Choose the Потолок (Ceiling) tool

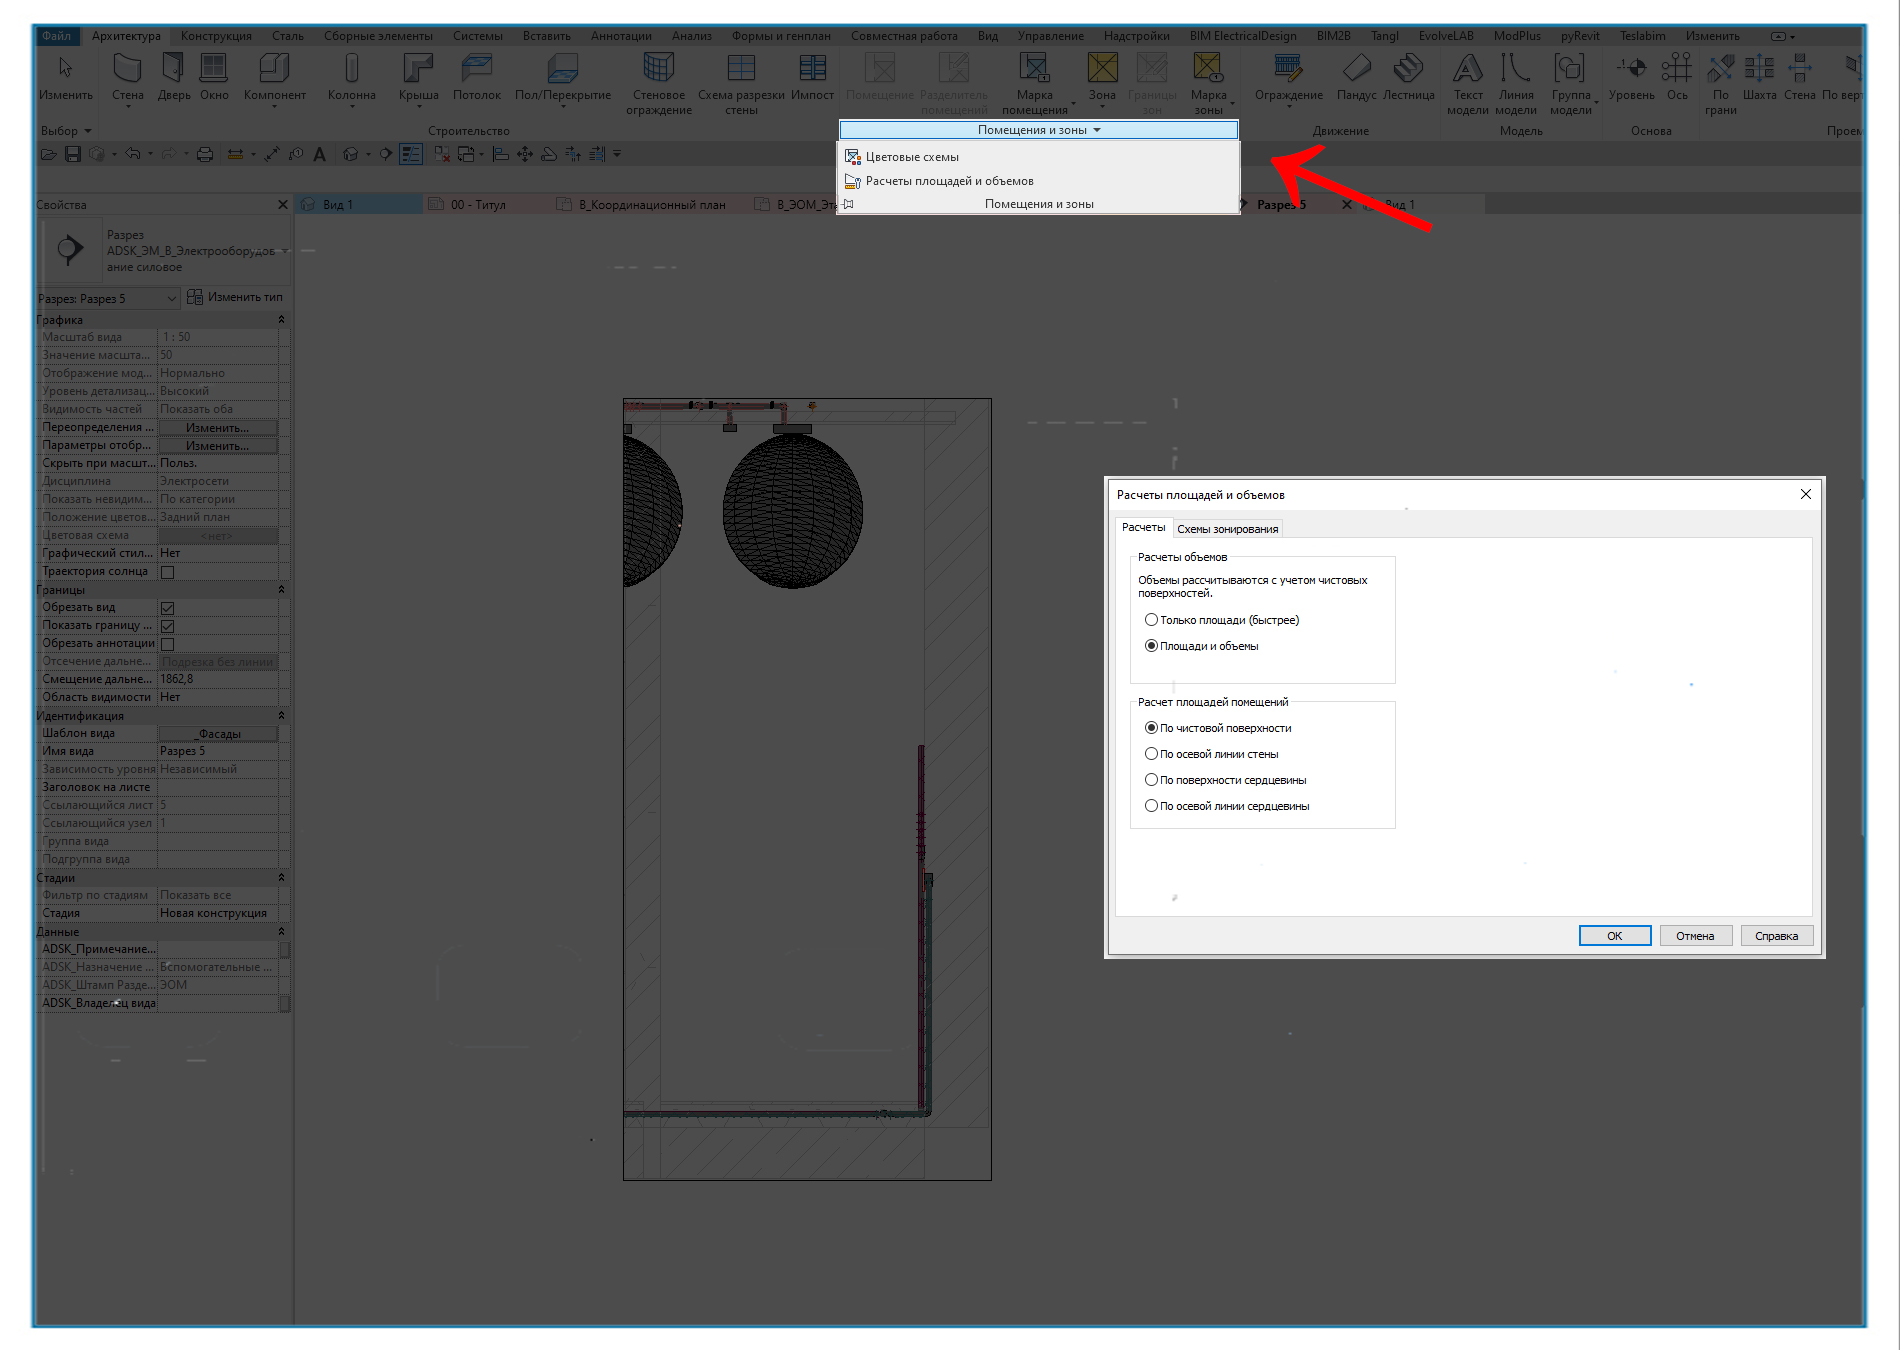(477, 78)
